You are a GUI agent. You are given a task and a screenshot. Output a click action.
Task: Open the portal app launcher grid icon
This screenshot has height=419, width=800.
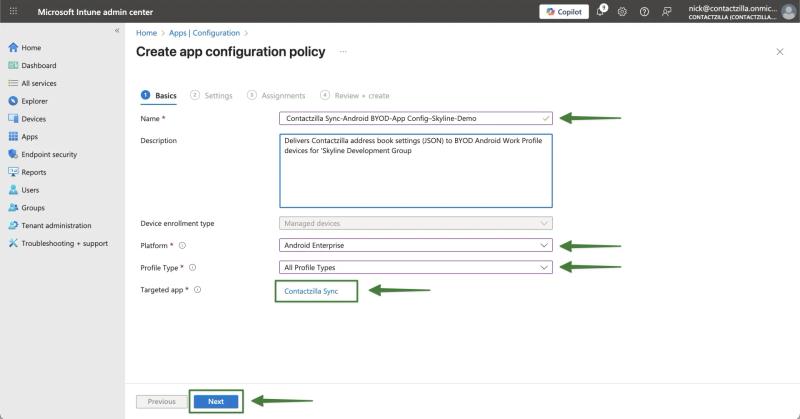pos(13,11)
